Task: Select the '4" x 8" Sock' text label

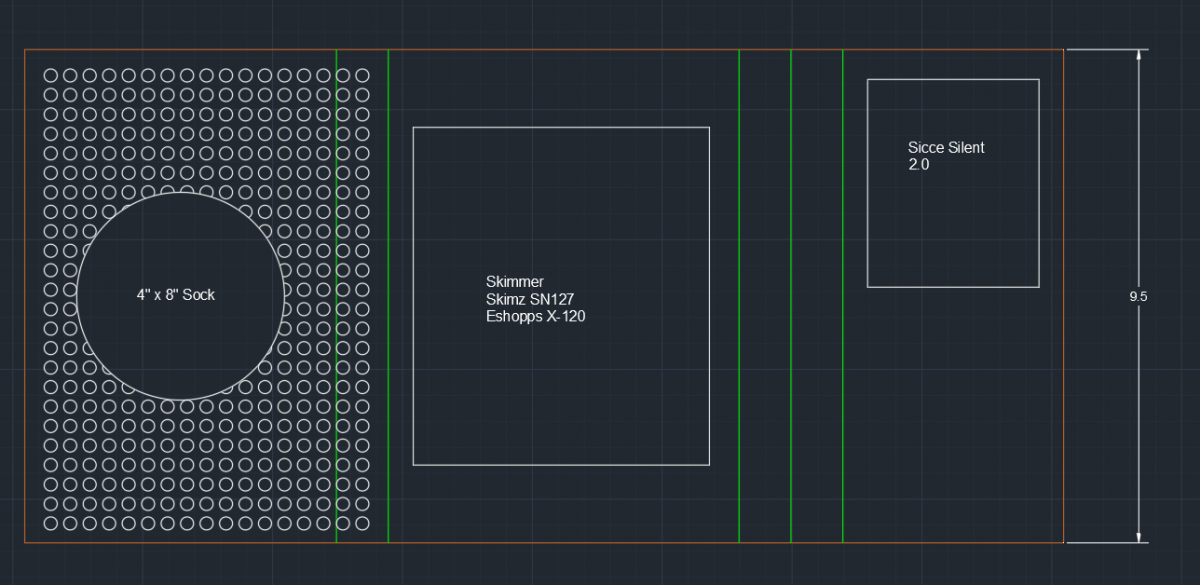Action: tap(176, 295)
